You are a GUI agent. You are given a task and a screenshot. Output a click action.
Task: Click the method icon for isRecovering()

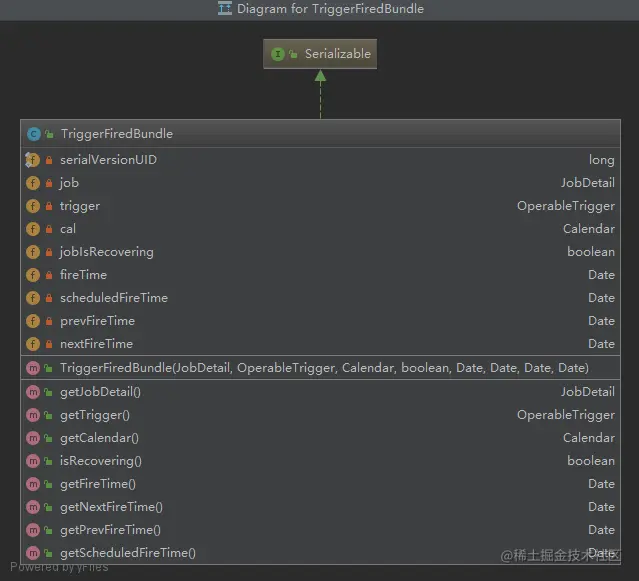pos(33,461)
